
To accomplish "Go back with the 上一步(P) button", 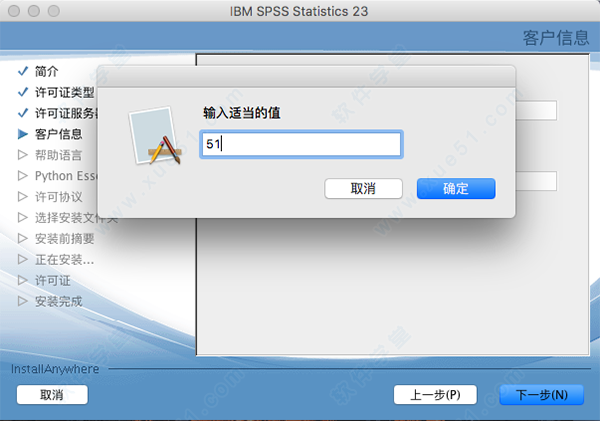I will click(x=435, y=395).
